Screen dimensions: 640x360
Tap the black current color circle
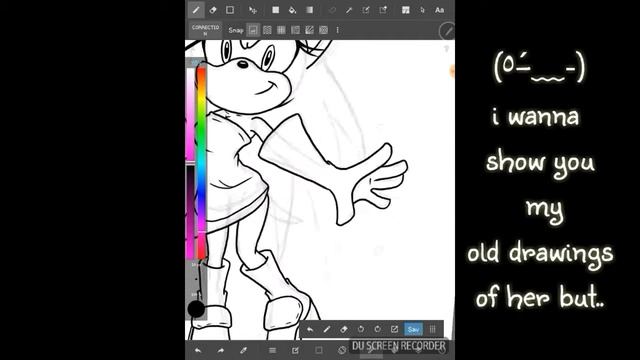pyautogui.click(x=196, y=309)
